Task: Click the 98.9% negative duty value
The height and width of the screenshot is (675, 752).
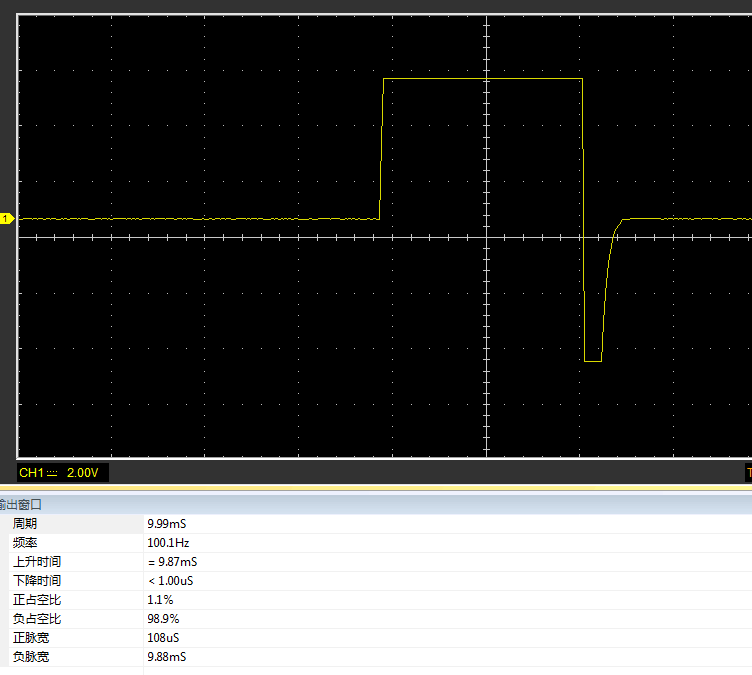Action: pyautogui.click(x=163, y=619)
